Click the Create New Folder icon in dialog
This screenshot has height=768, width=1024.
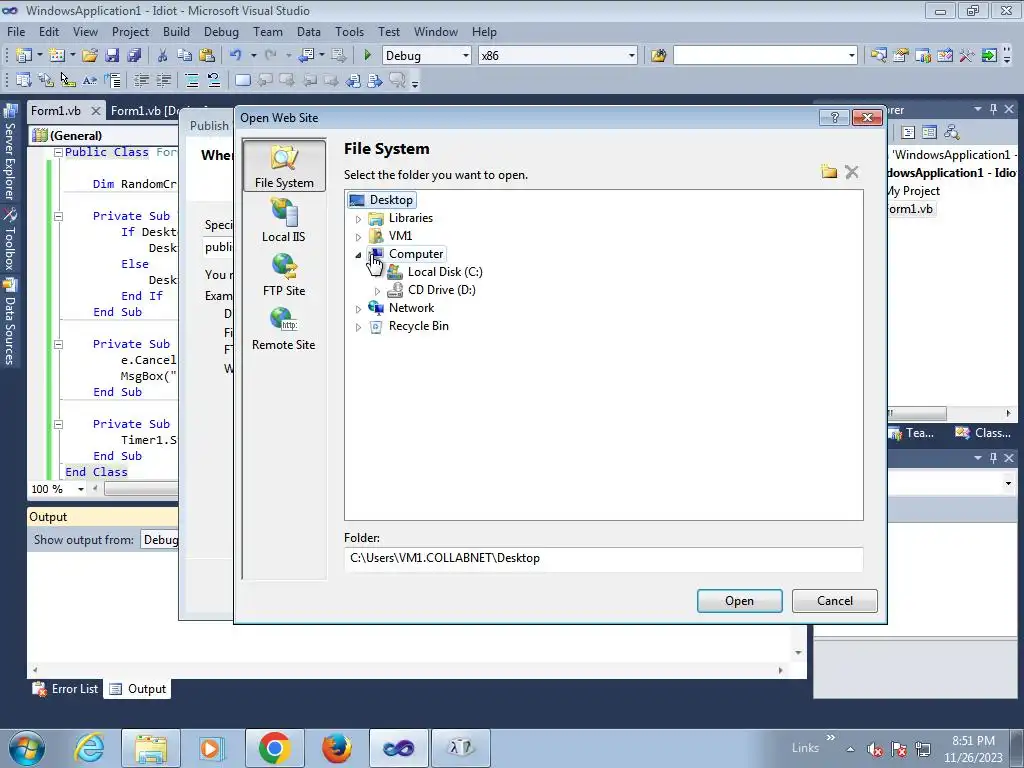(829, 172)
